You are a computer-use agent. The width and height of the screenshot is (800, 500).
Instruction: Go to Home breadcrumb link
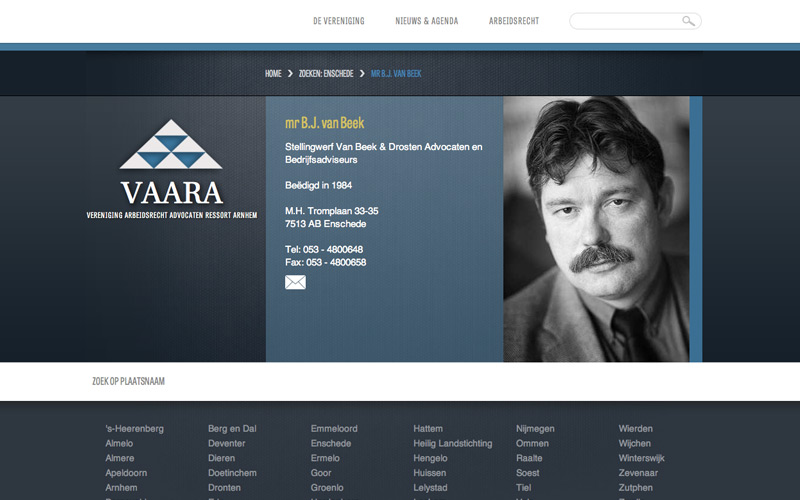click(273, 74)
